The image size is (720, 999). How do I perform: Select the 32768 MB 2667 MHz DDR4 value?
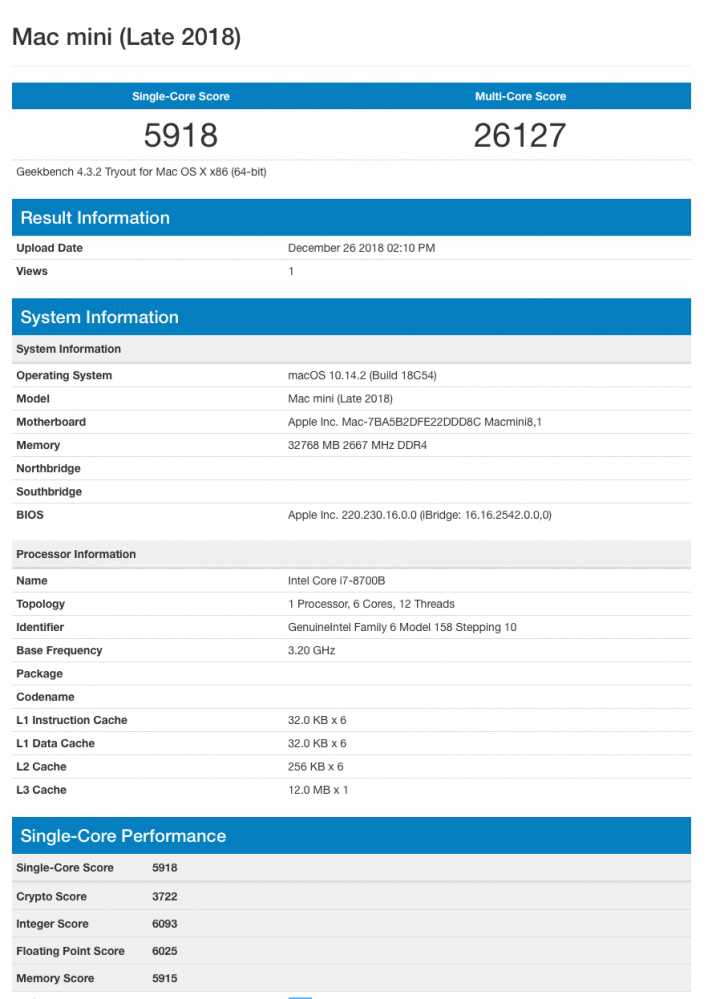(x=357, y=445)
